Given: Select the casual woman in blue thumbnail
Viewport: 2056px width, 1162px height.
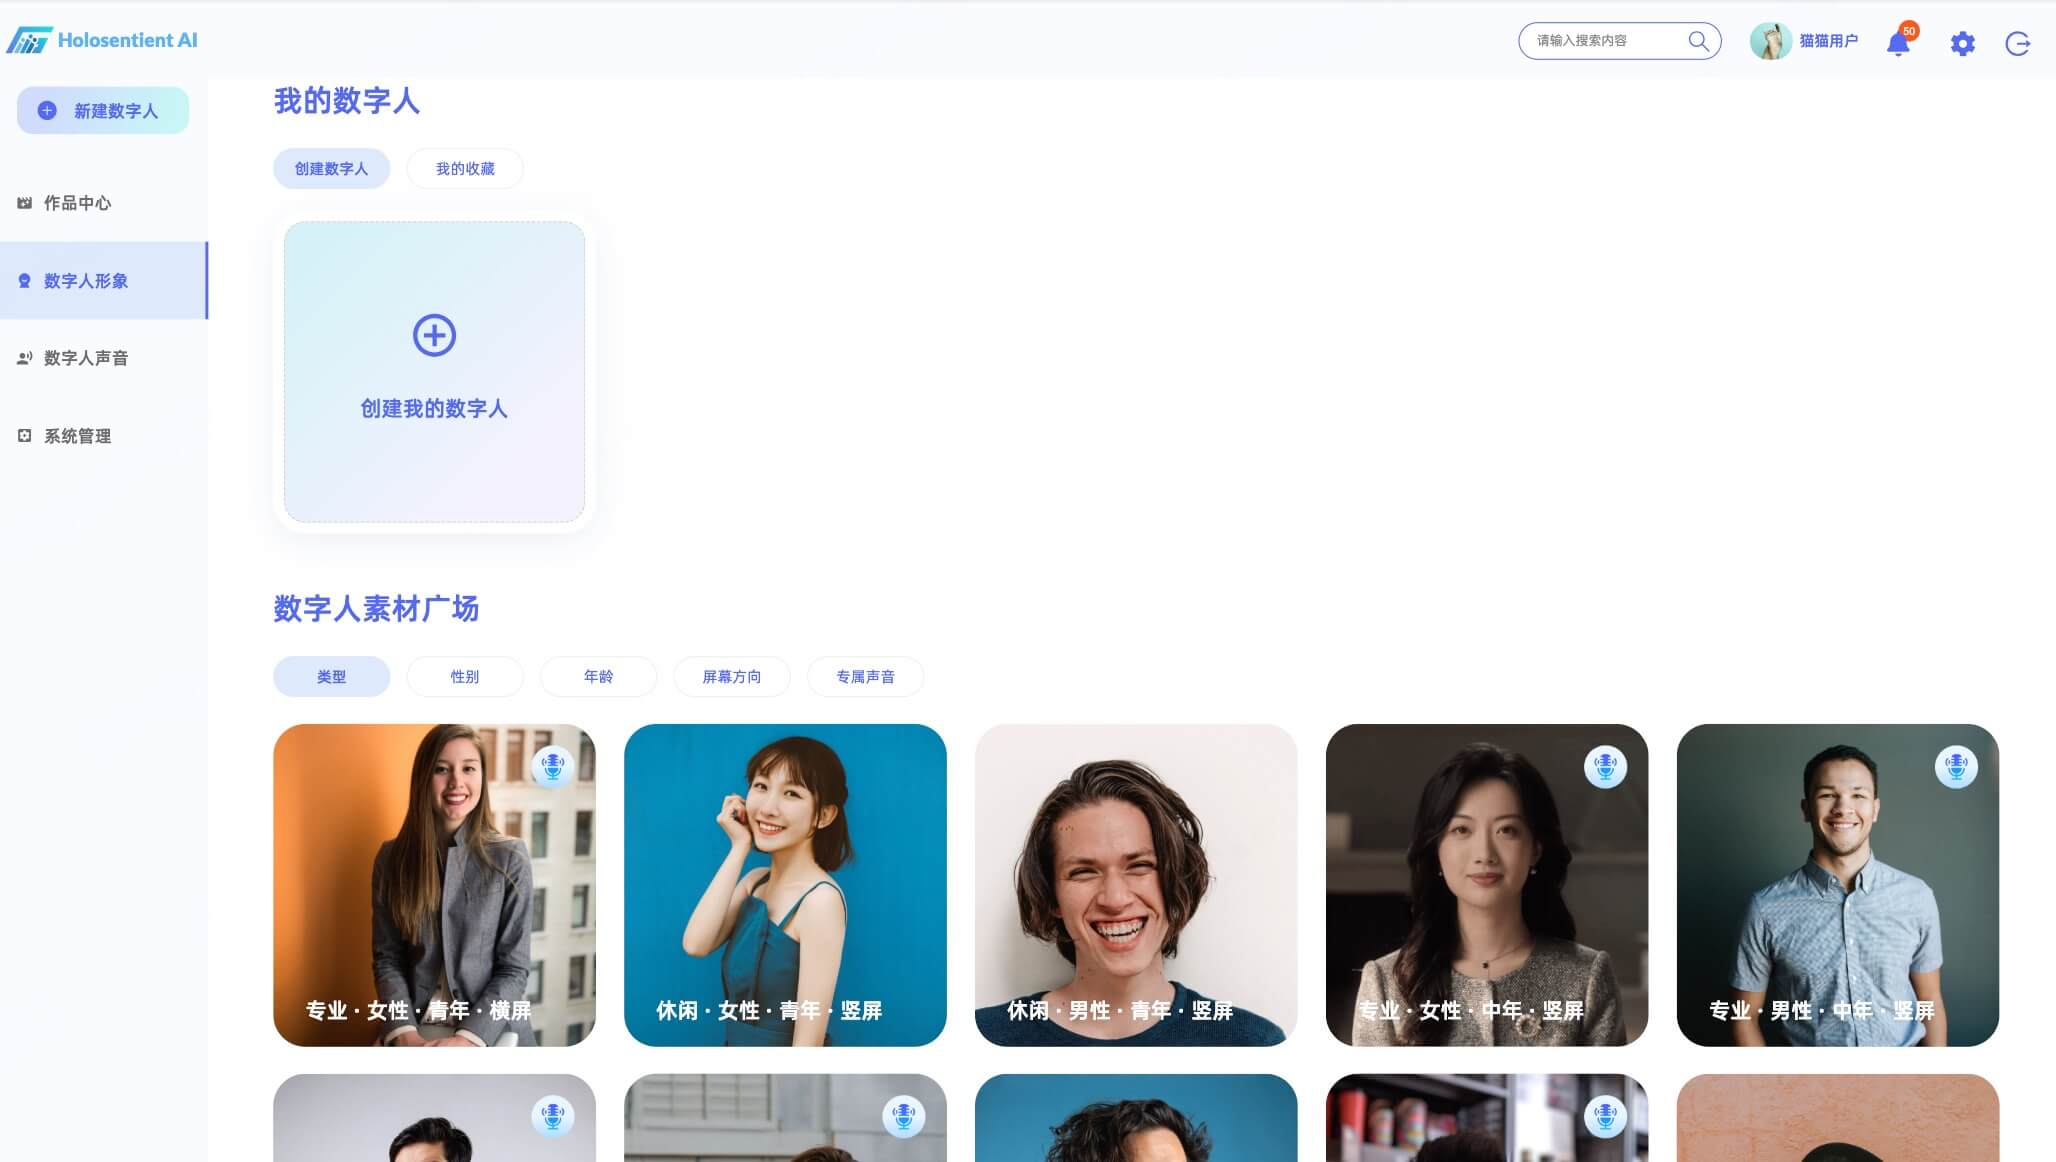Looking at the screenshot, I should click(785, 885).
